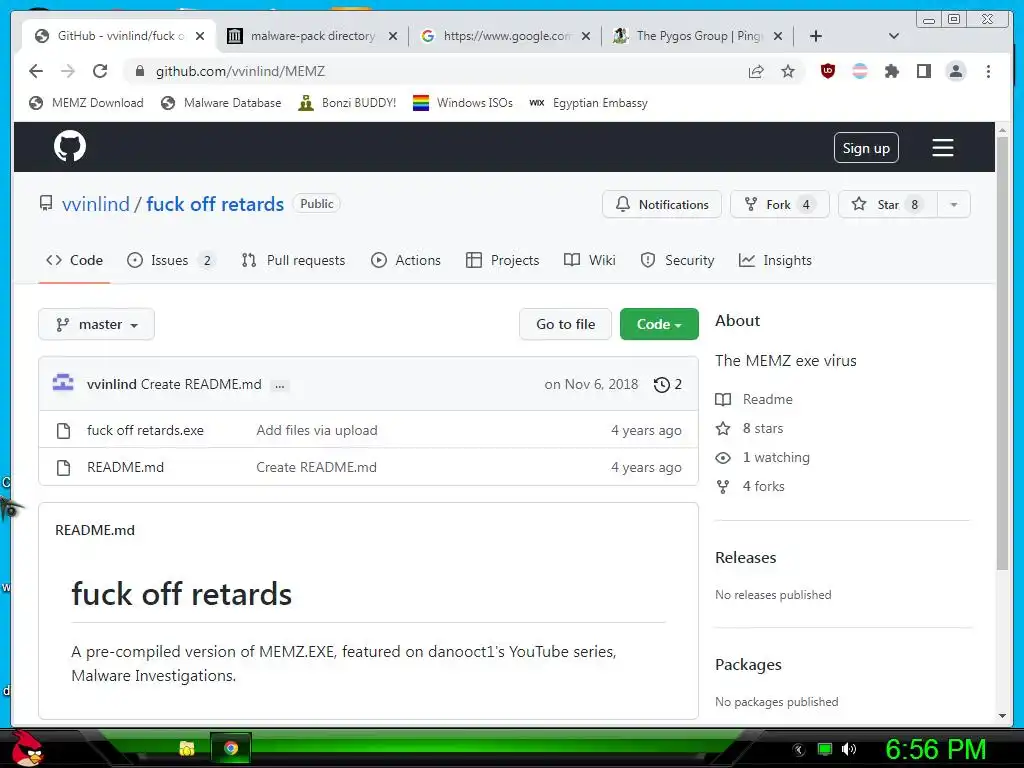This screenshot has width=1024, height=768.
Task: Open the Chrome profile avatar
Action: pyautogui.click(x=956, y=71)
